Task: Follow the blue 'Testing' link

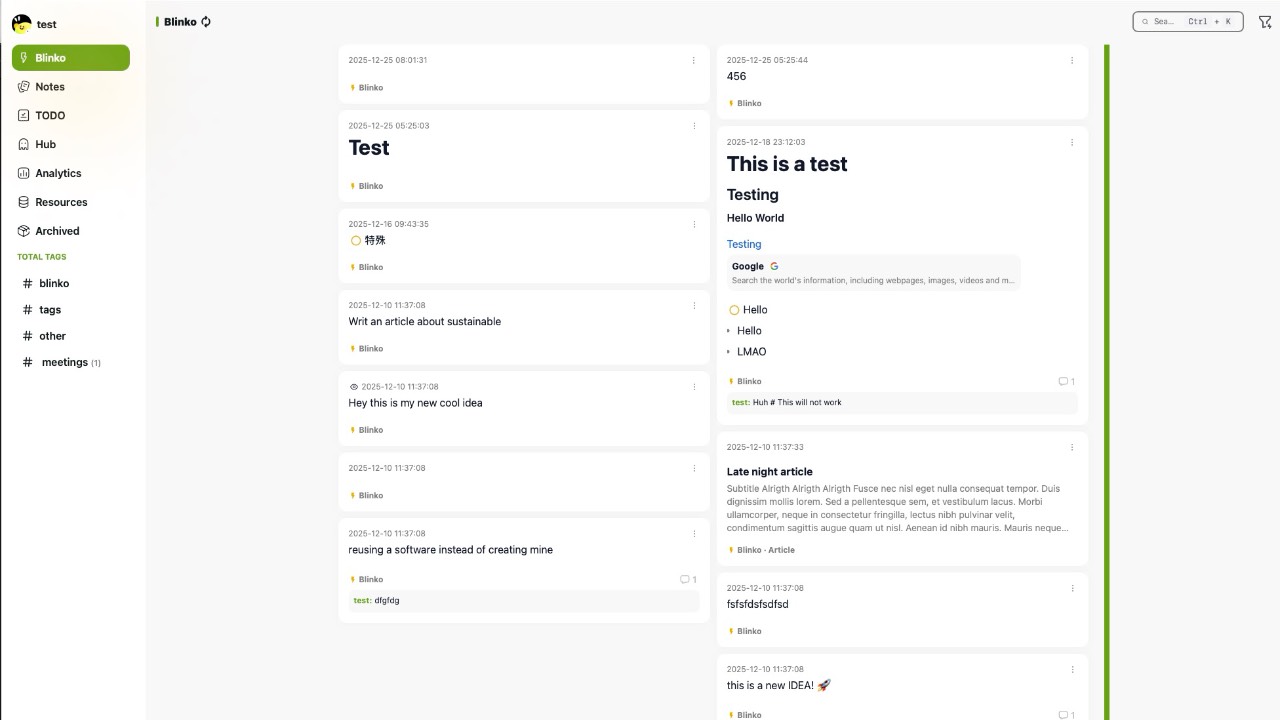Action: (744, 244)
